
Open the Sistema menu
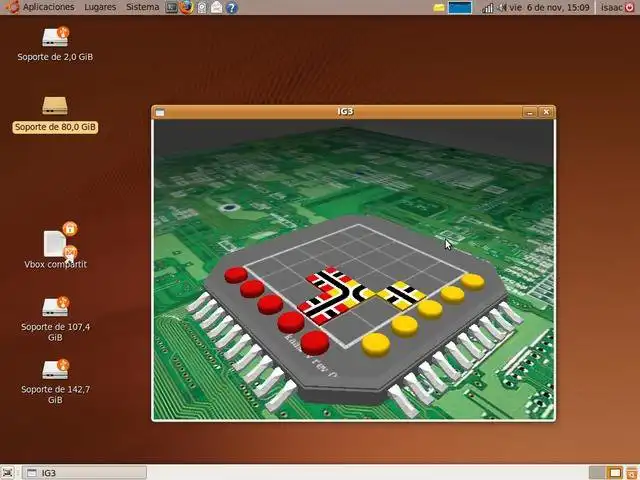(x=142, y=7)
